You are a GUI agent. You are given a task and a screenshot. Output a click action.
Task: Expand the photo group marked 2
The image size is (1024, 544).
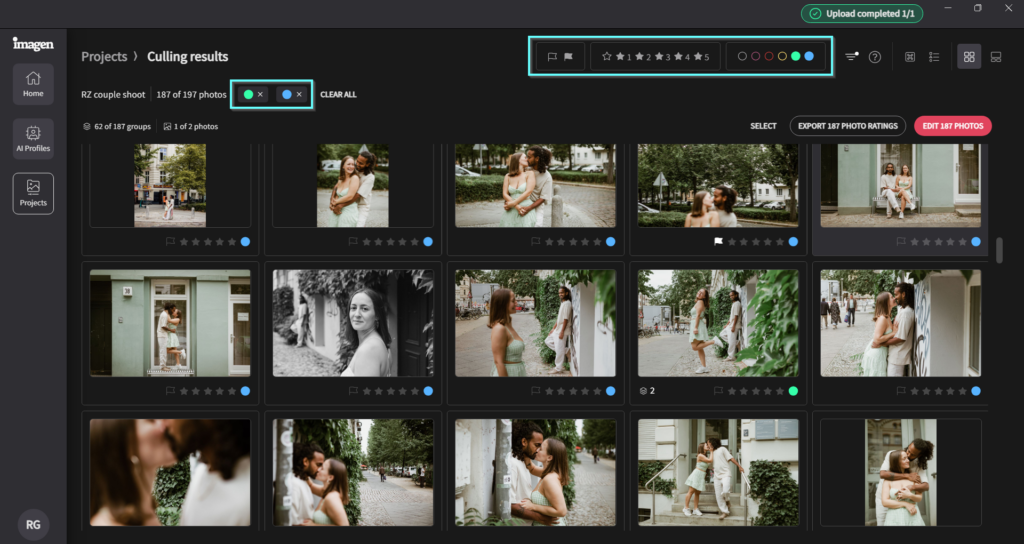(647, 391)
